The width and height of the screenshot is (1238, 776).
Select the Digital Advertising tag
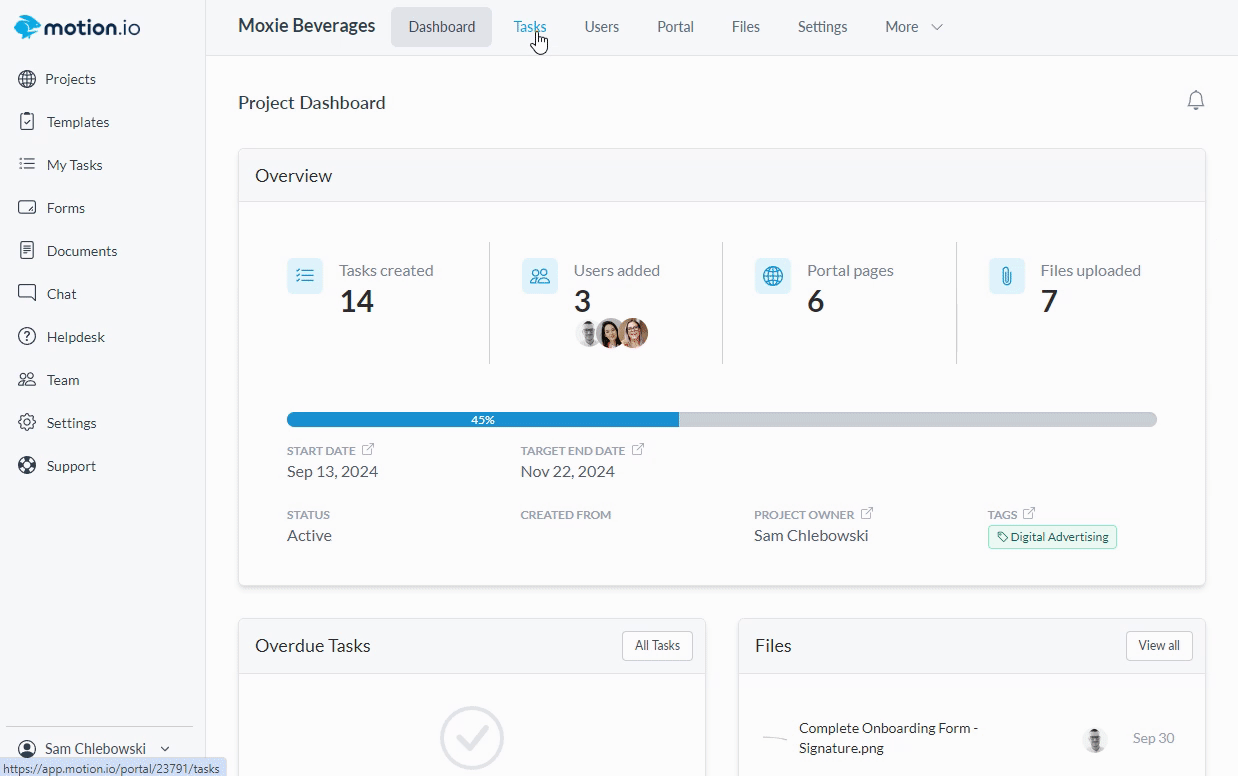[x=1052, y=537]
